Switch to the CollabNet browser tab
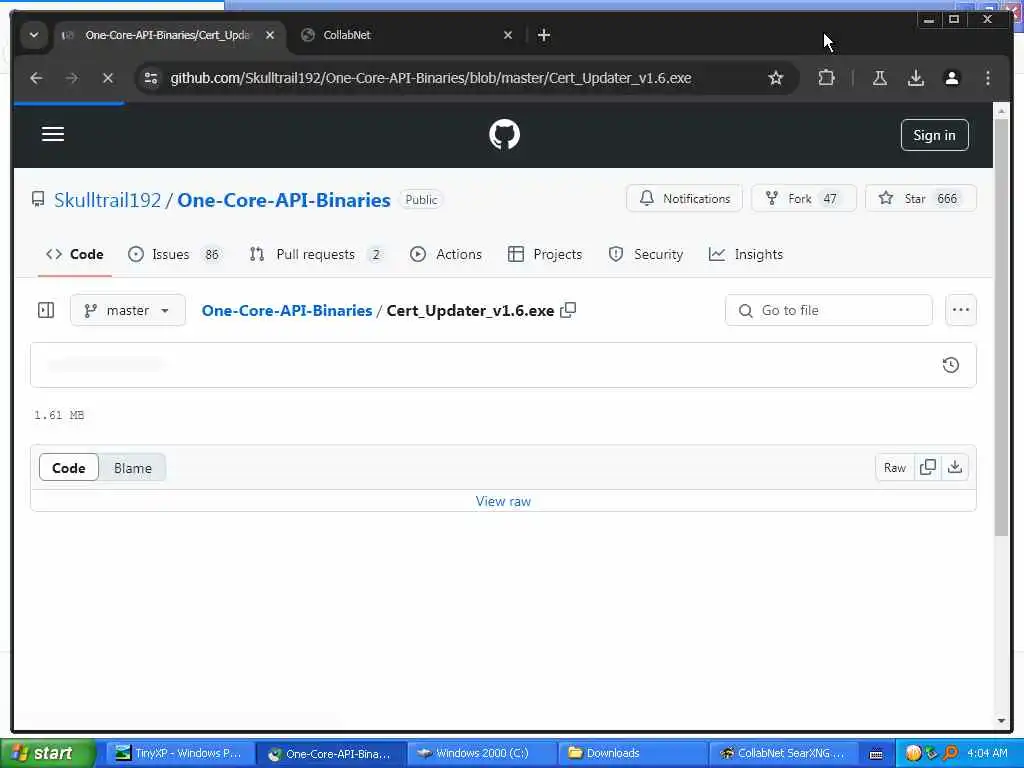Screen dimensions: 1024x768 405,35
